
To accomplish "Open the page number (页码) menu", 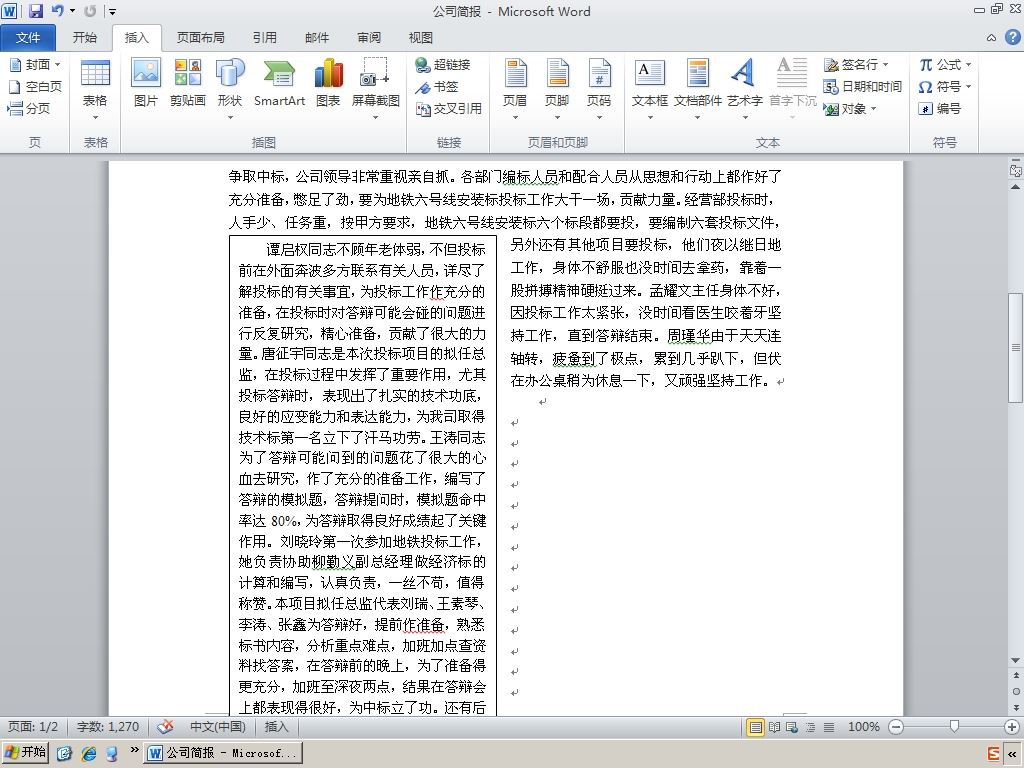I will pos(599,89).
